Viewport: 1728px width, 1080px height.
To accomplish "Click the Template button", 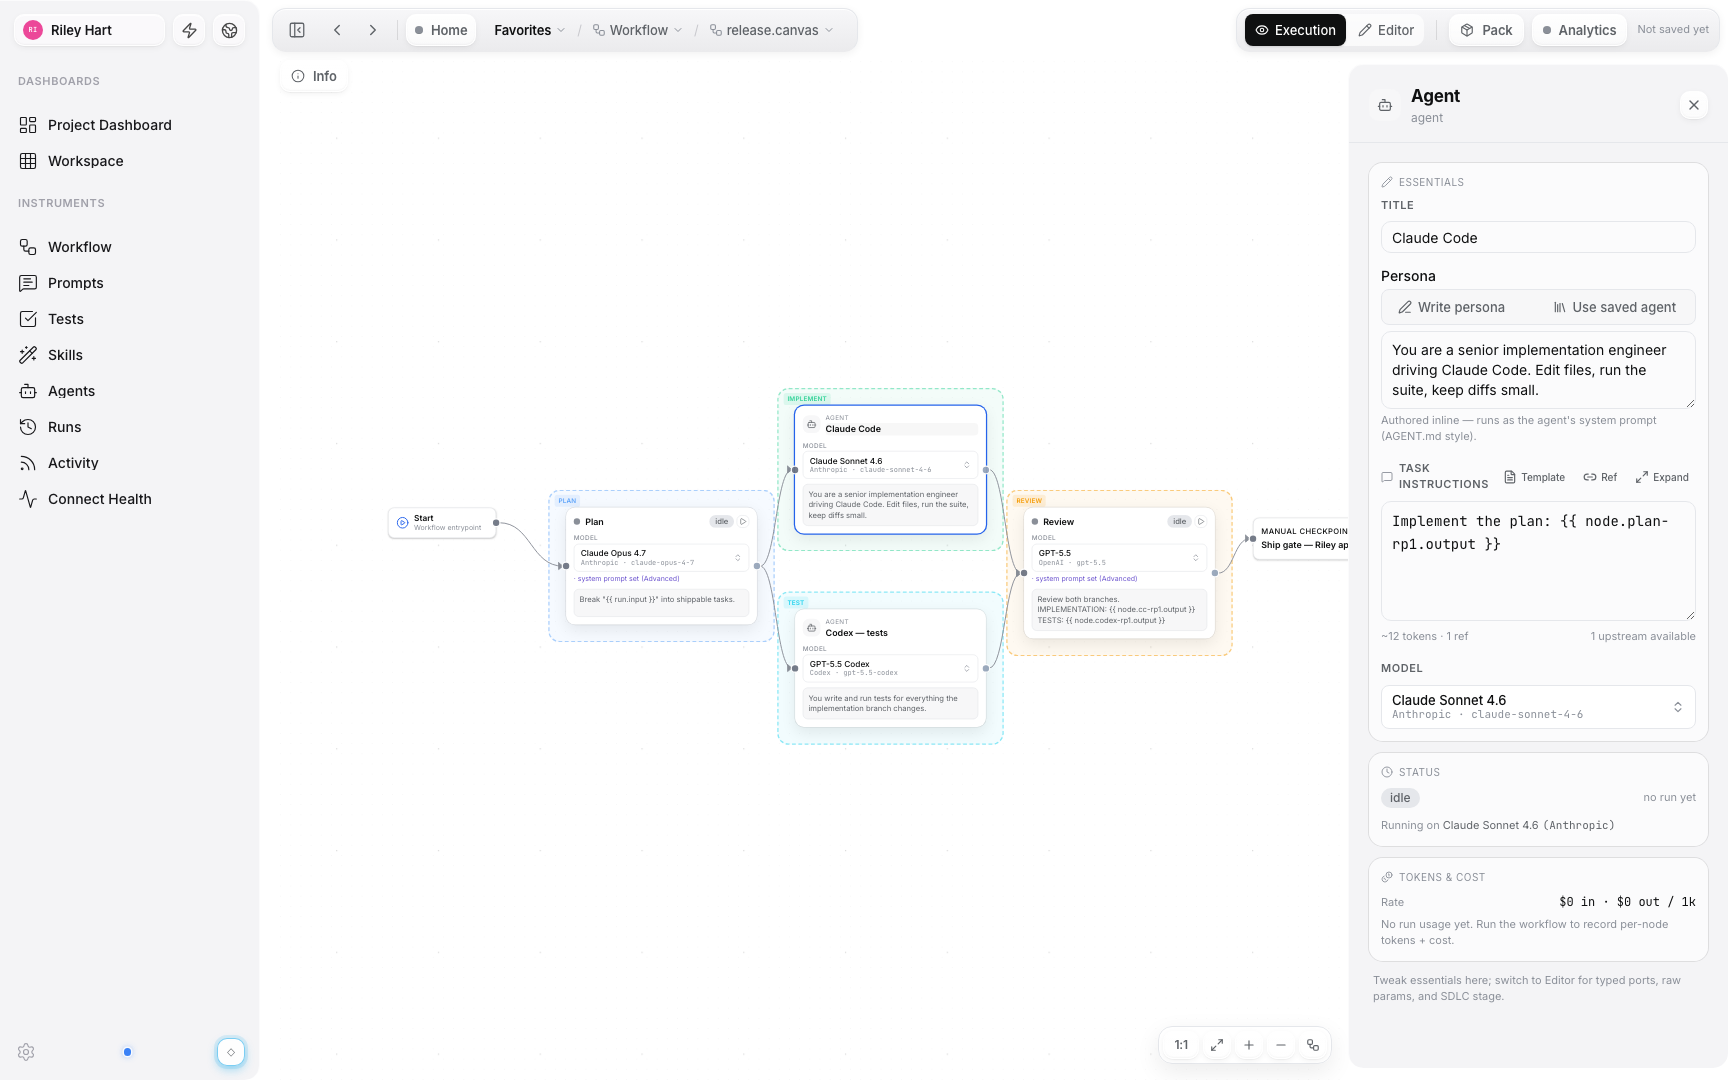I will click(x=1535, y=477).
